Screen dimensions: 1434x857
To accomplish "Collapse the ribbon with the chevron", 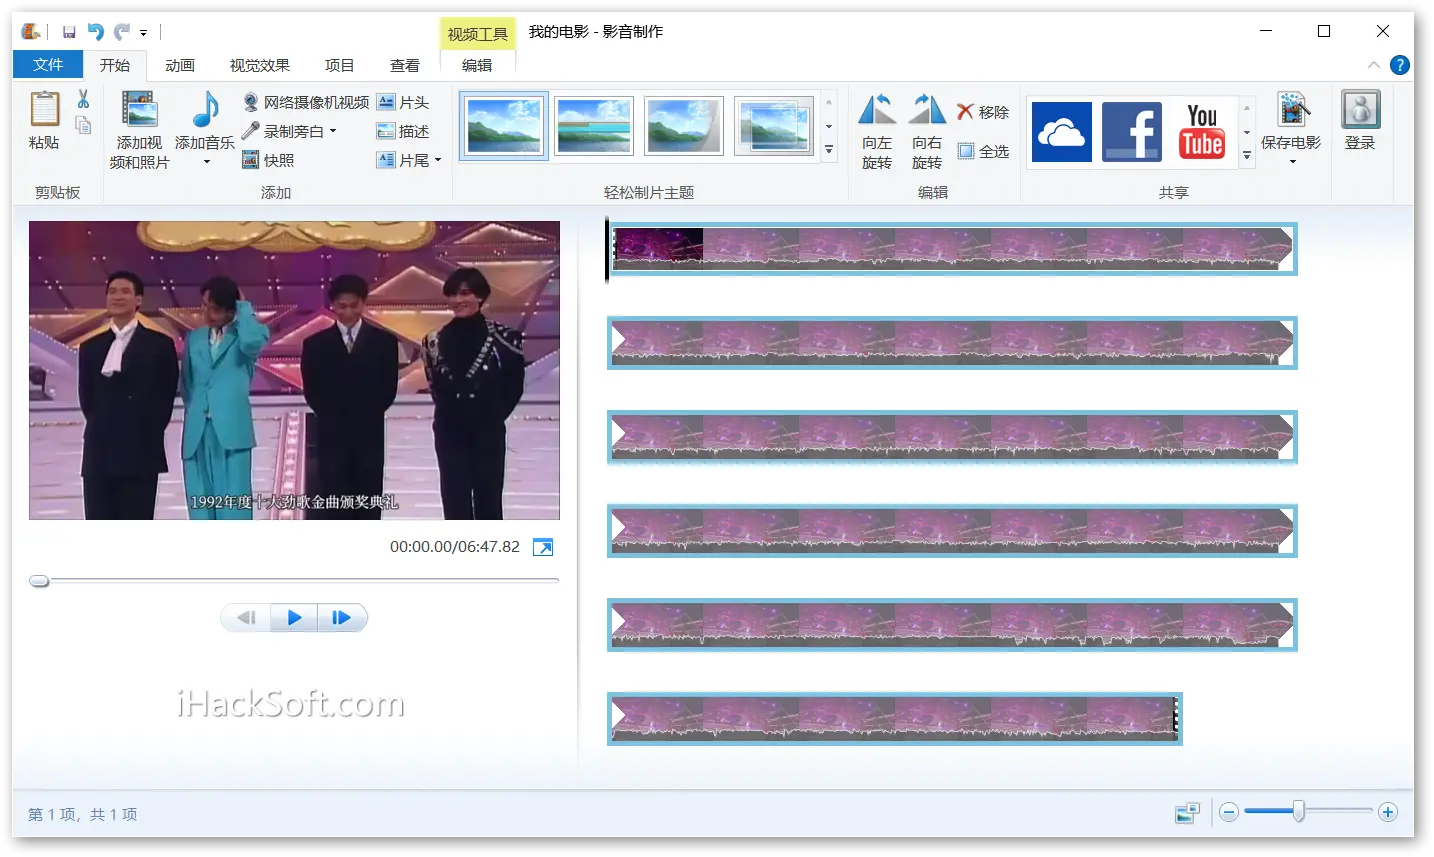I will tap(1374, 65).
